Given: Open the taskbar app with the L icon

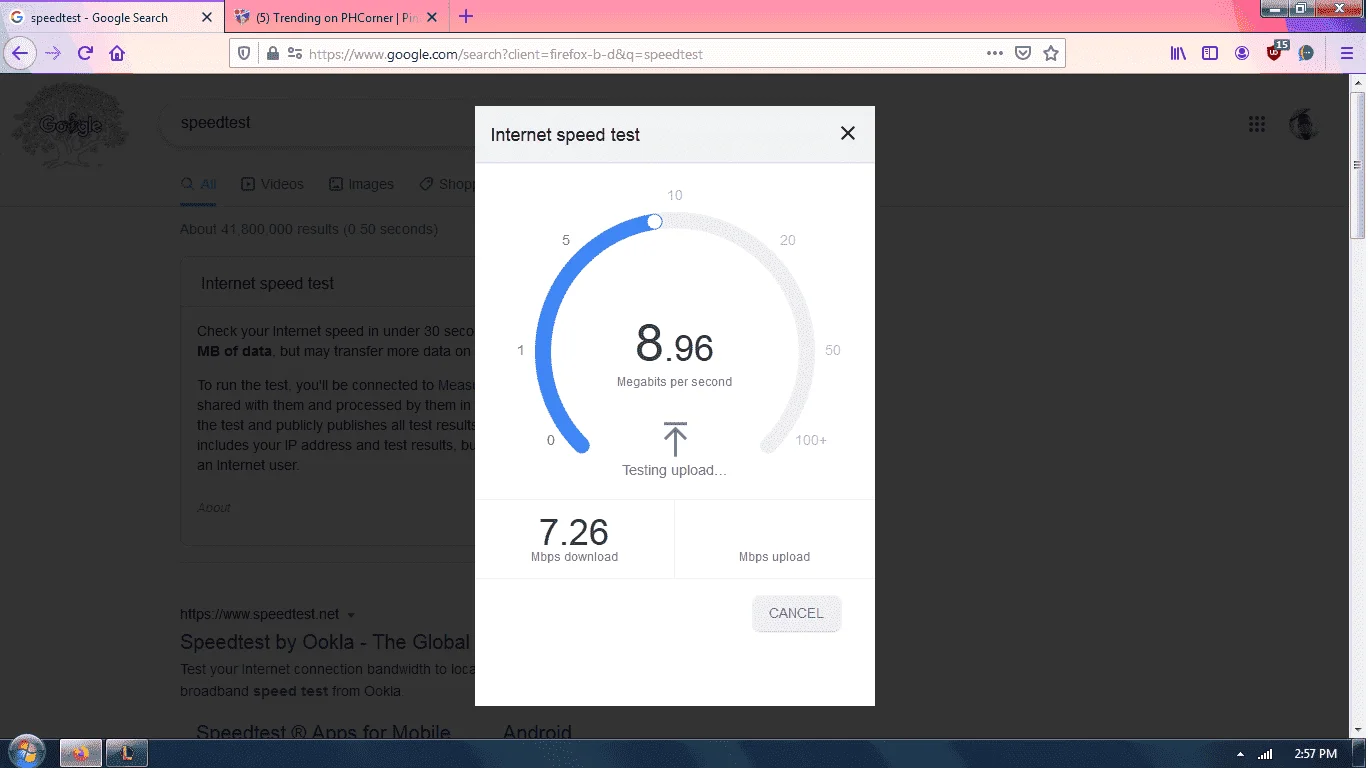Looking at the screenshot, I should (127, 752).
